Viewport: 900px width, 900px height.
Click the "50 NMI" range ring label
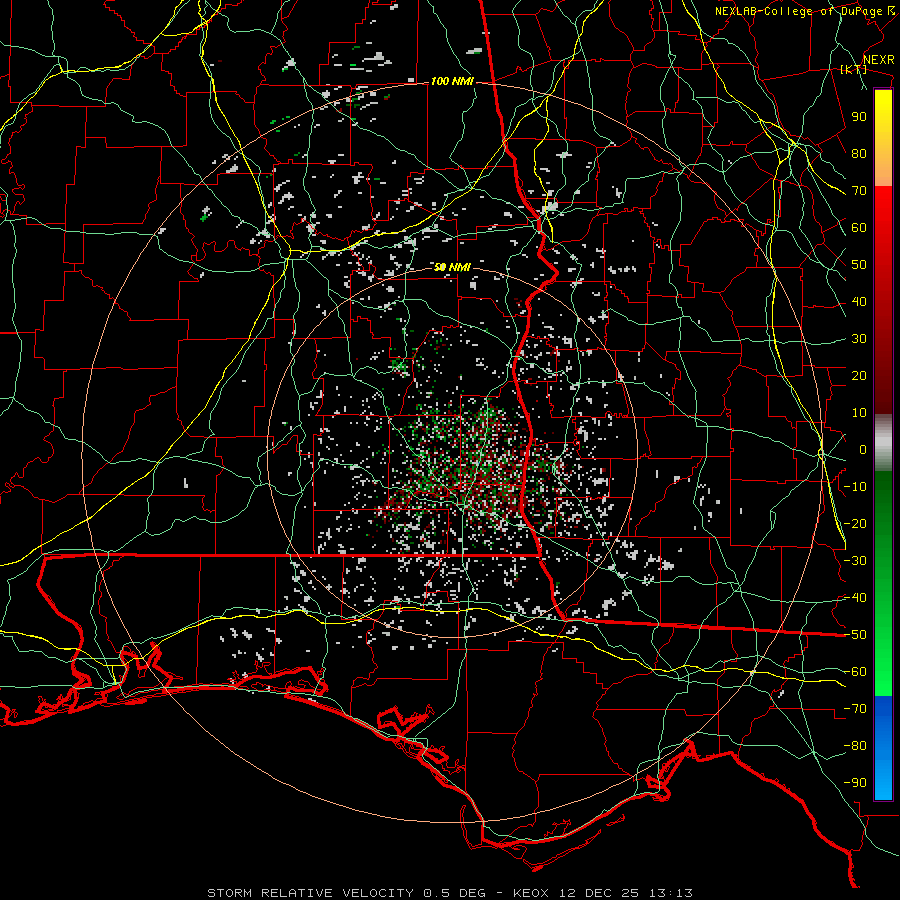tap(452, 267)
